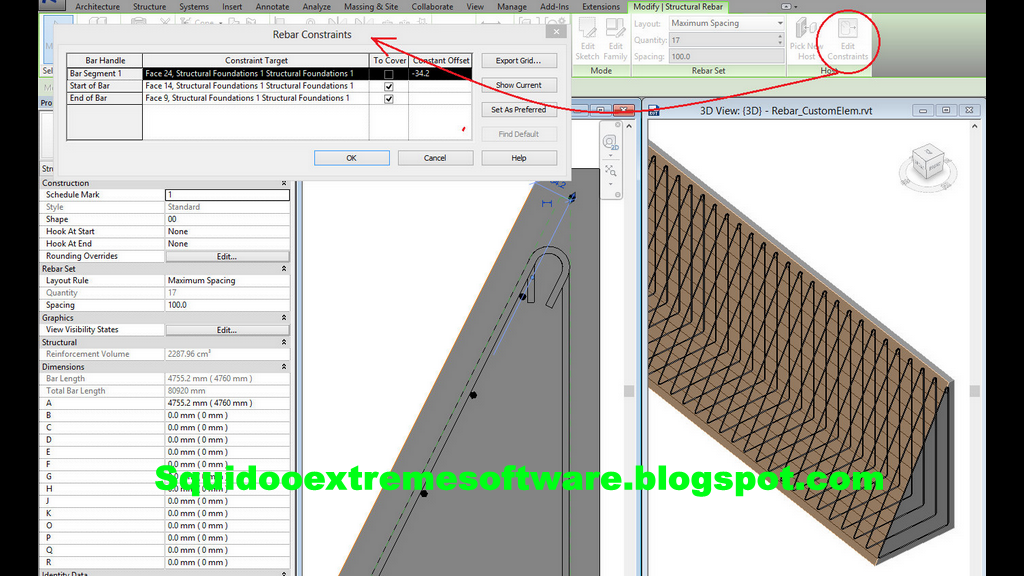Confirm Rebar Constraints dialog with OK
Viewport: 1024px width, 576px height.
click(351, 158)
